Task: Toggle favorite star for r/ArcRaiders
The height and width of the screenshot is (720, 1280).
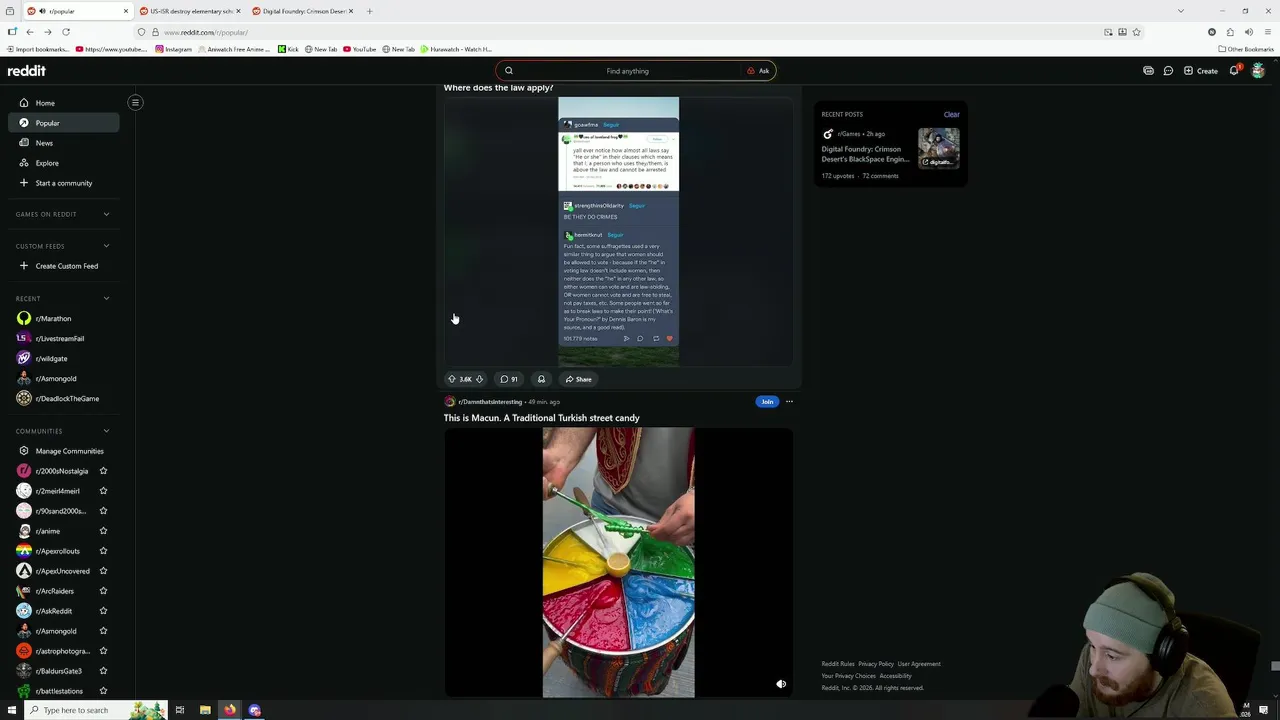Action: [103, 591]
